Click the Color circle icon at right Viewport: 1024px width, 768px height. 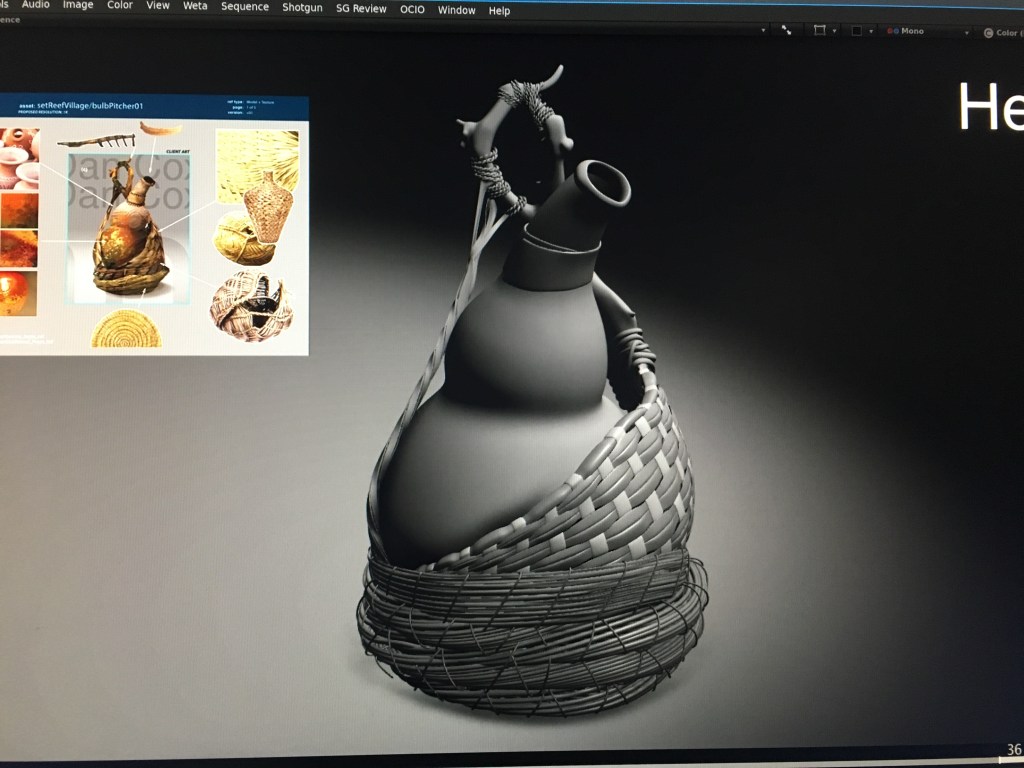[987, 33]
